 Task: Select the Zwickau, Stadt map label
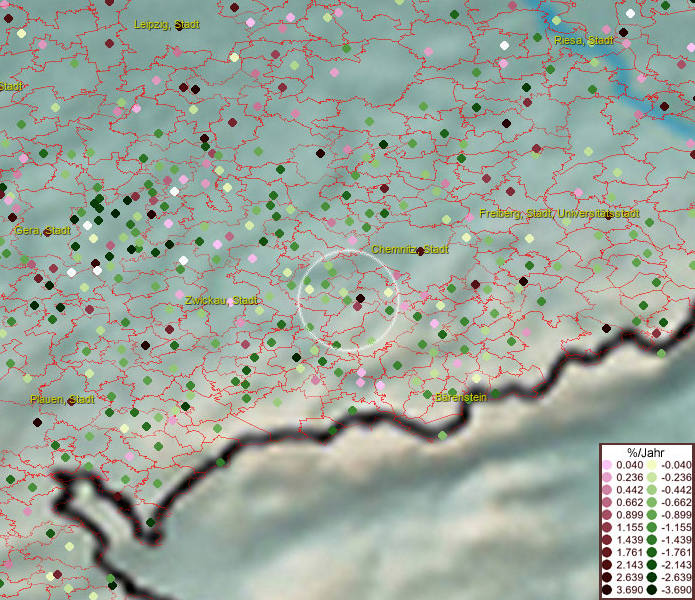221,300
